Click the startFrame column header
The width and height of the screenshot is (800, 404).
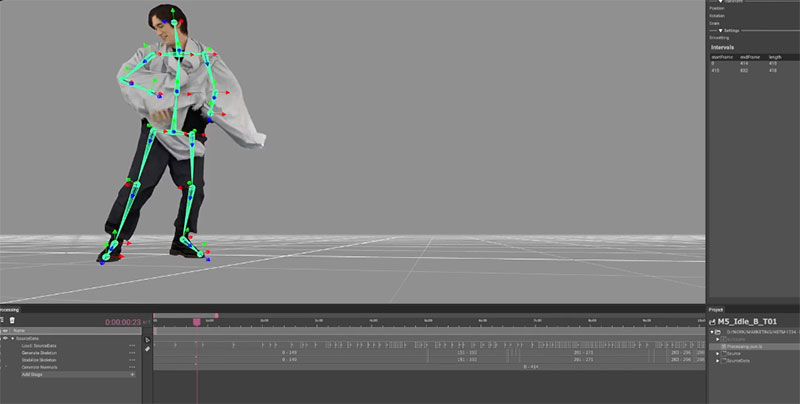click(721, 57)
